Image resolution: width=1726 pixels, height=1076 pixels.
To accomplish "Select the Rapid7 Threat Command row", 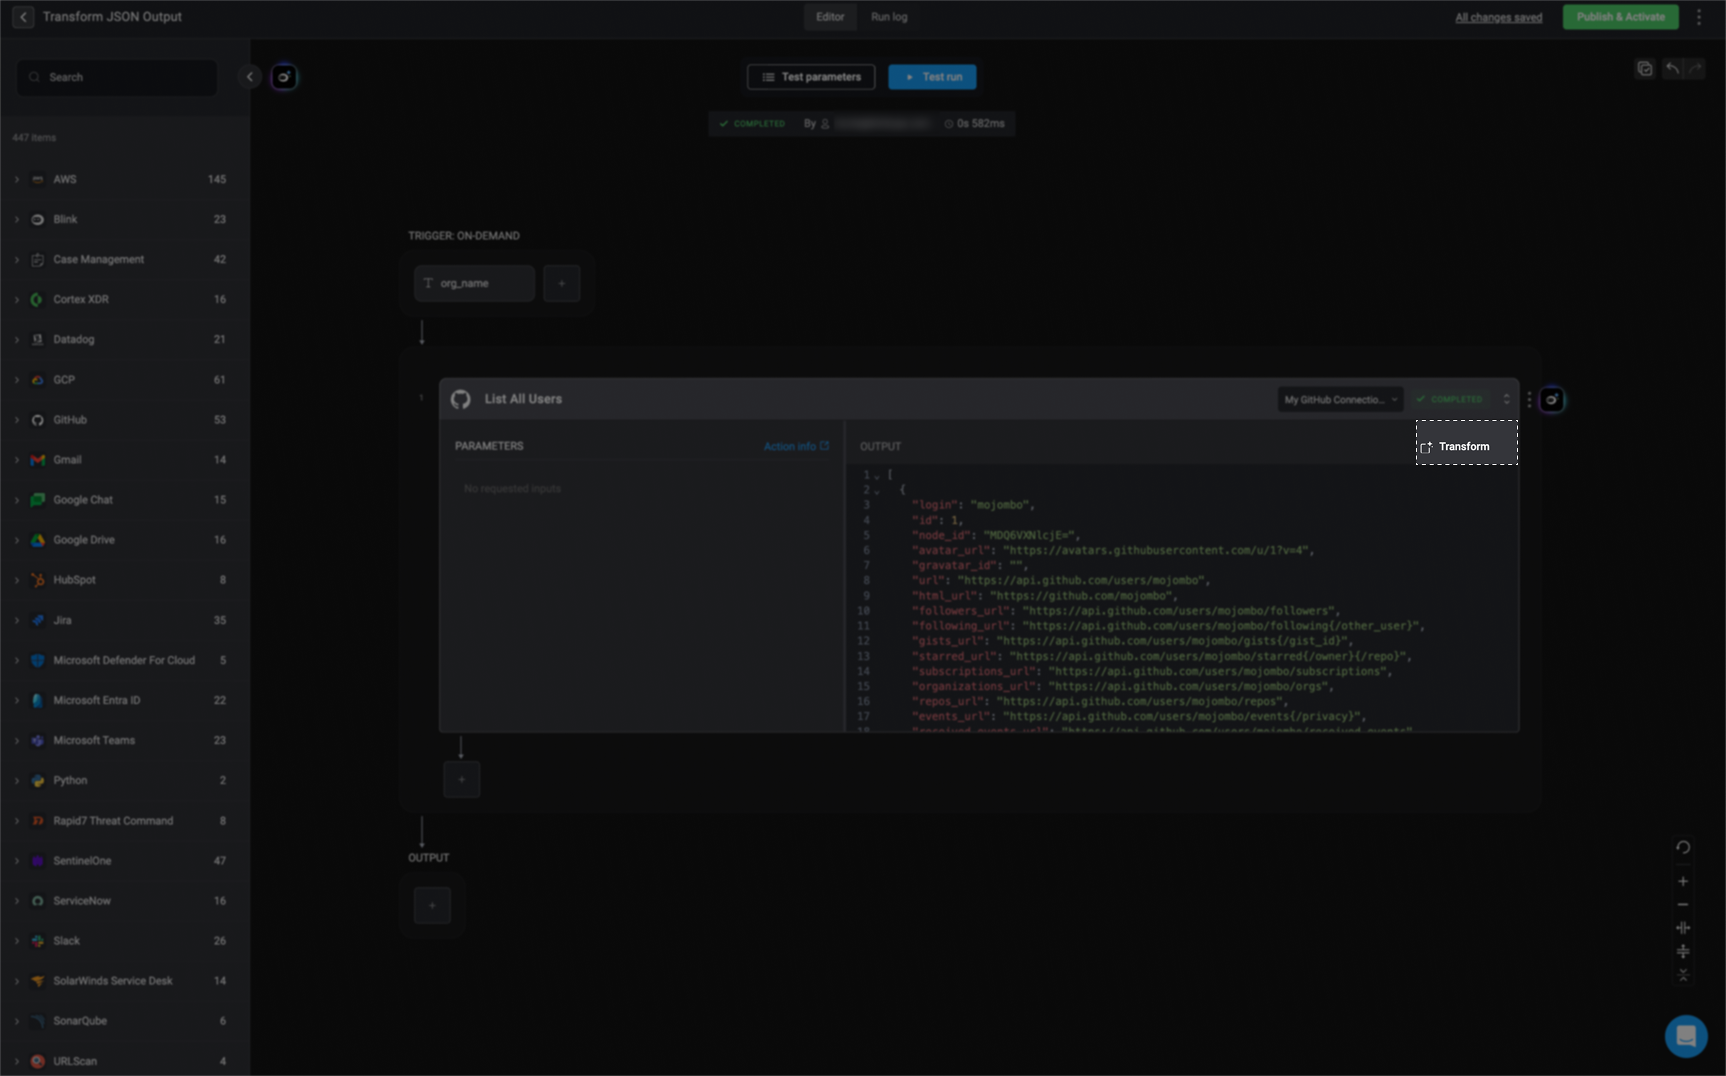I will point(125,821).
